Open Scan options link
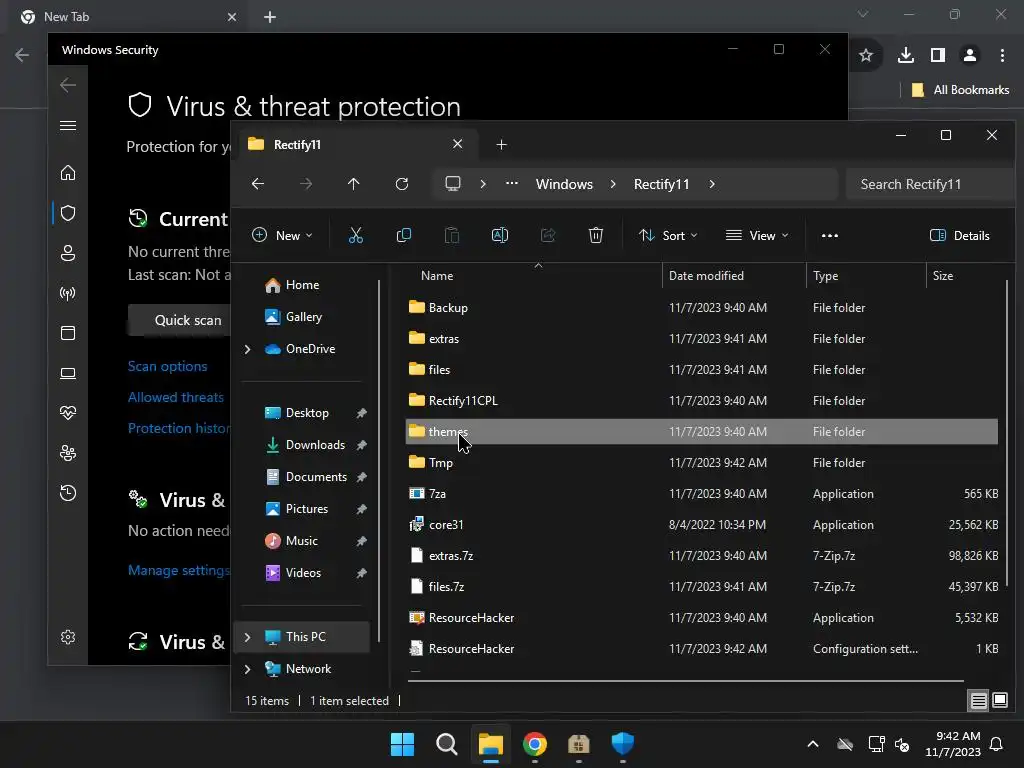The width and height of the screenshot is (1024, 768). coord(168,366)
